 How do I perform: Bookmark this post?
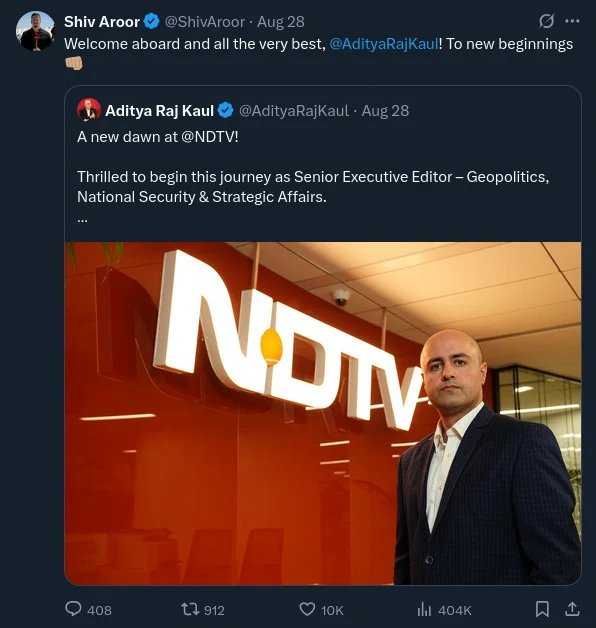click(x=542, y=609)
